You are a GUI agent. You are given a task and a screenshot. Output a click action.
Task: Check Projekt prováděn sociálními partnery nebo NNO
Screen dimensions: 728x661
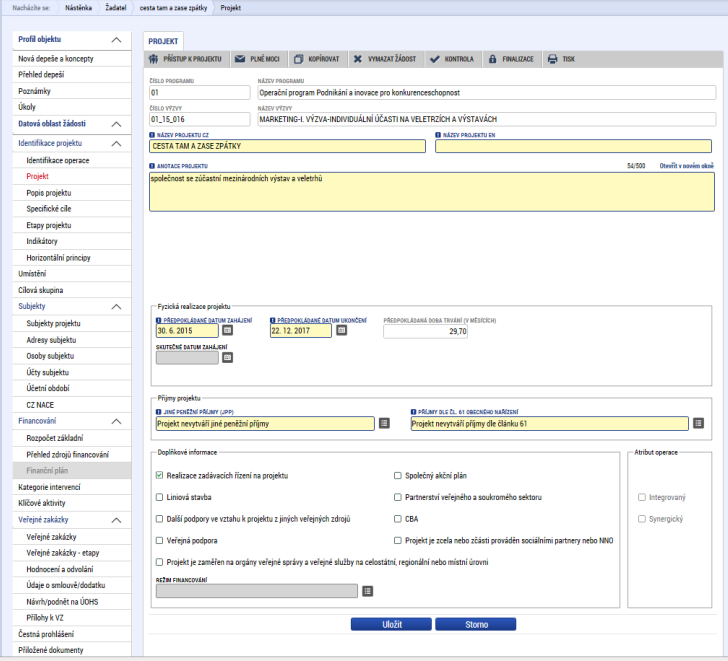point(398,540)
